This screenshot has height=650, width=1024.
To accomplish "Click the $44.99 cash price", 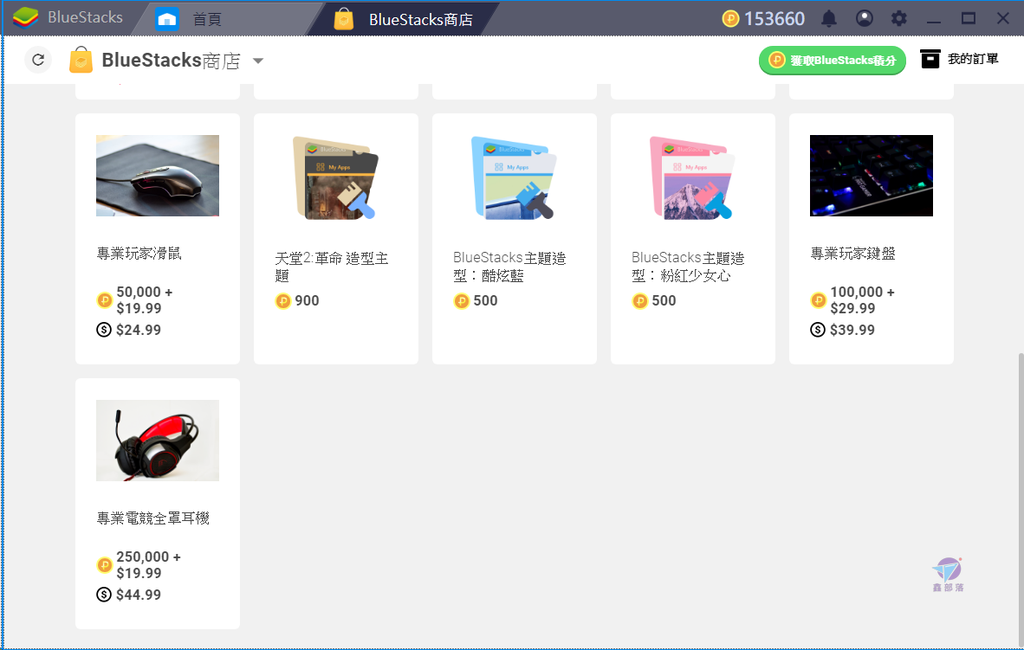I will click(138, 594).
